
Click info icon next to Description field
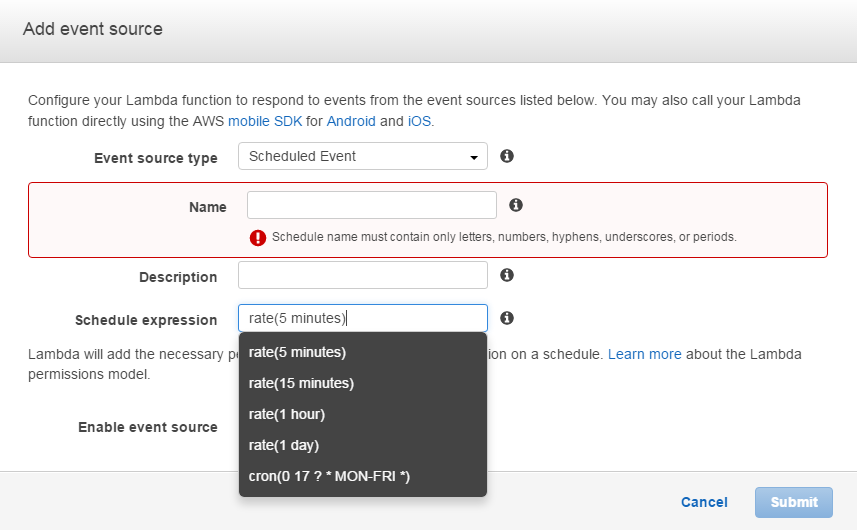507,275
